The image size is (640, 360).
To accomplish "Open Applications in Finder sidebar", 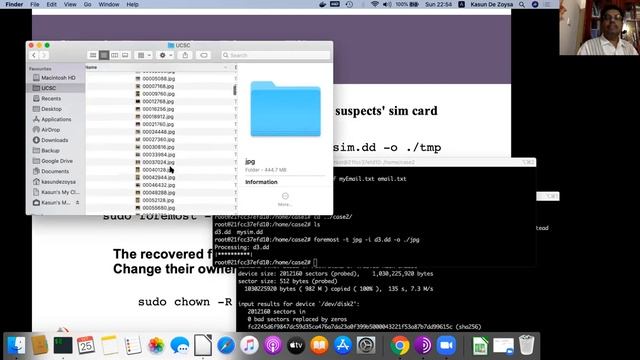I will coord(56,119).
